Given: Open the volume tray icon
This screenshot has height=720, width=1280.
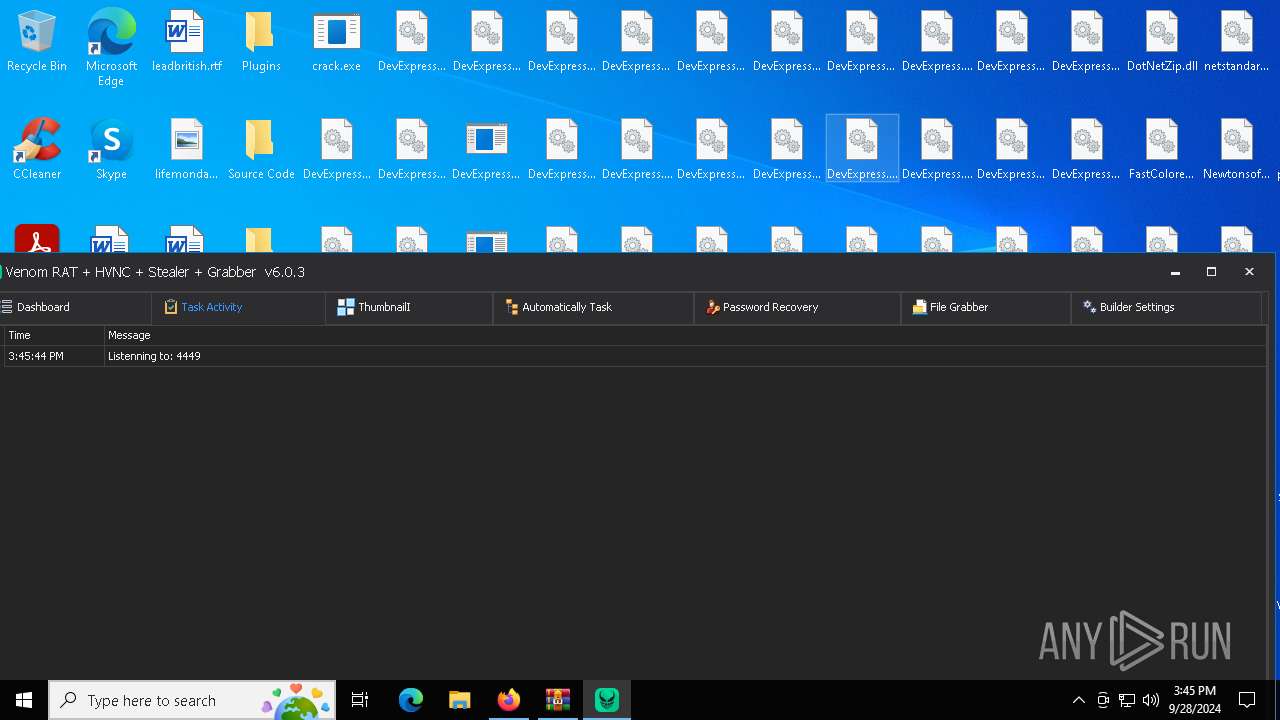Looking at the screenshot, I should [x=1151, y=700].
